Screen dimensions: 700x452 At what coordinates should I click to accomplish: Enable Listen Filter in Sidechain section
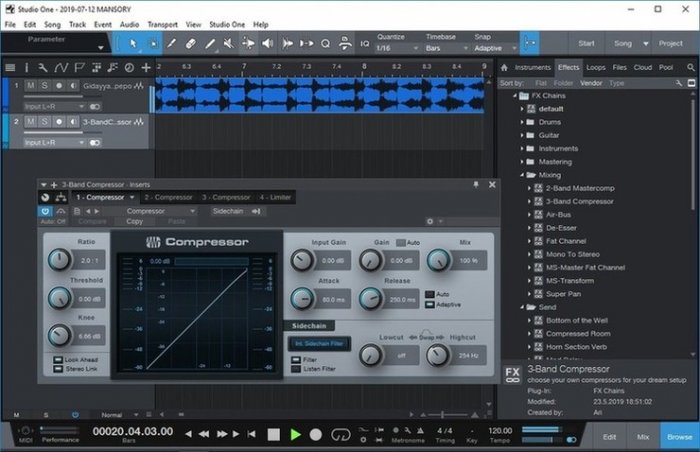pyautogui.click(x=294, y=369)
